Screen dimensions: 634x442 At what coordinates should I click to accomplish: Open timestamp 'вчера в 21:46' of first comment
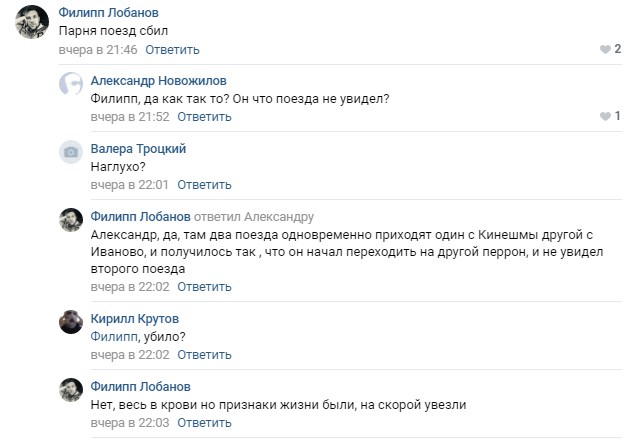[98, 50]
